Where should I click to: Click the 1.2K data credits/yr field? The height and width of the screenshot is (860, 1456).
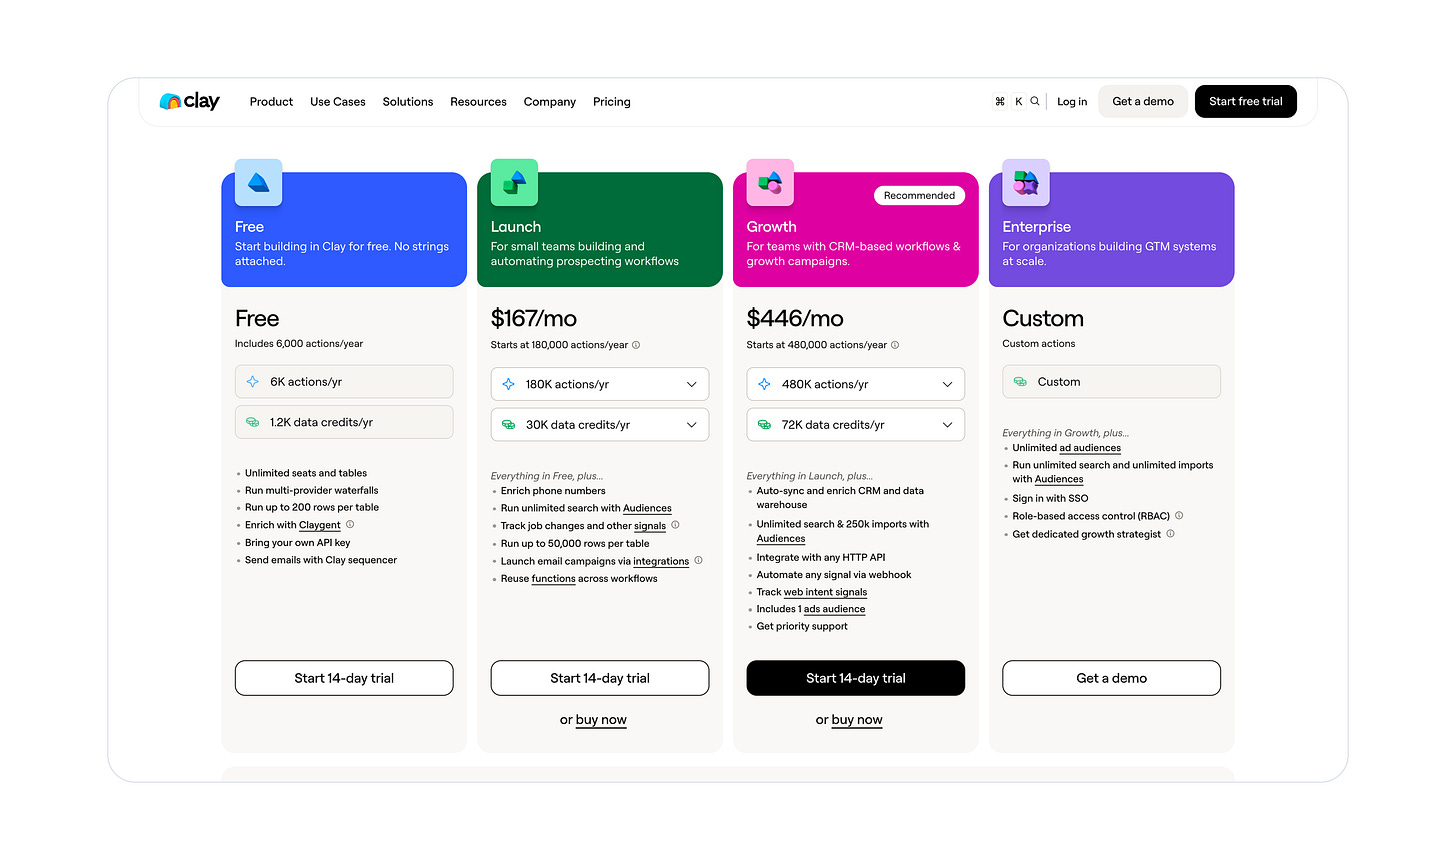coord(344,422)
